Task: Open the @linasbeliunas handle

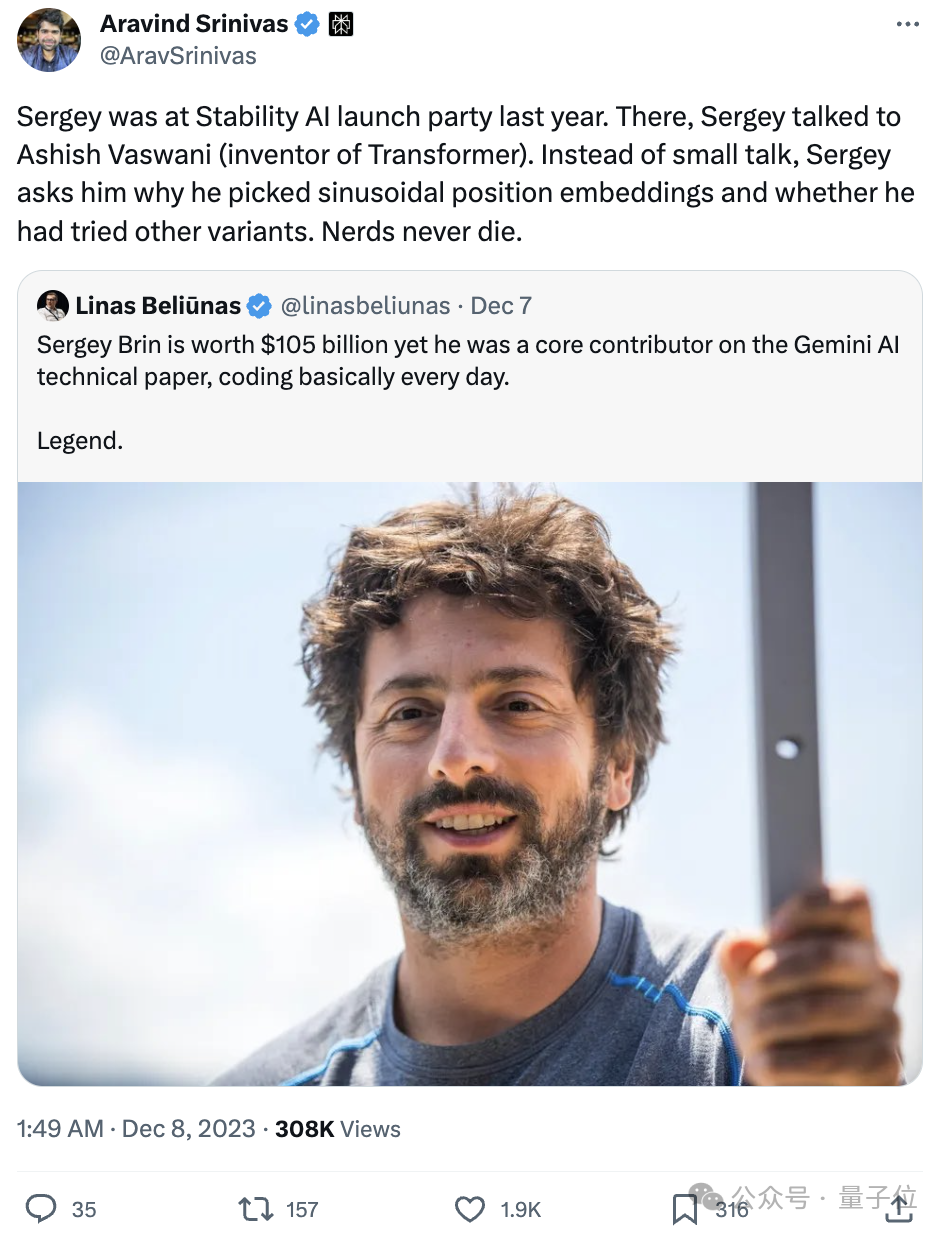Action: coord(363,305)
